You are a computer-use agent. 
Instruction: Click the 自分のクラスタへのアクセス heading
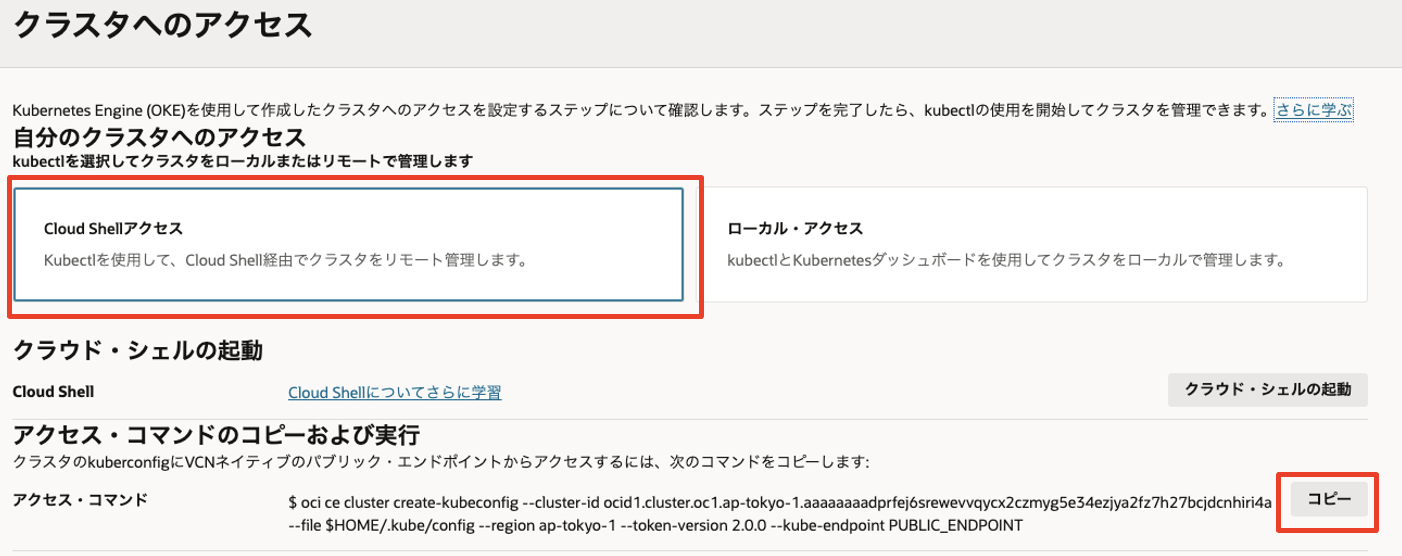click(158, 136)
